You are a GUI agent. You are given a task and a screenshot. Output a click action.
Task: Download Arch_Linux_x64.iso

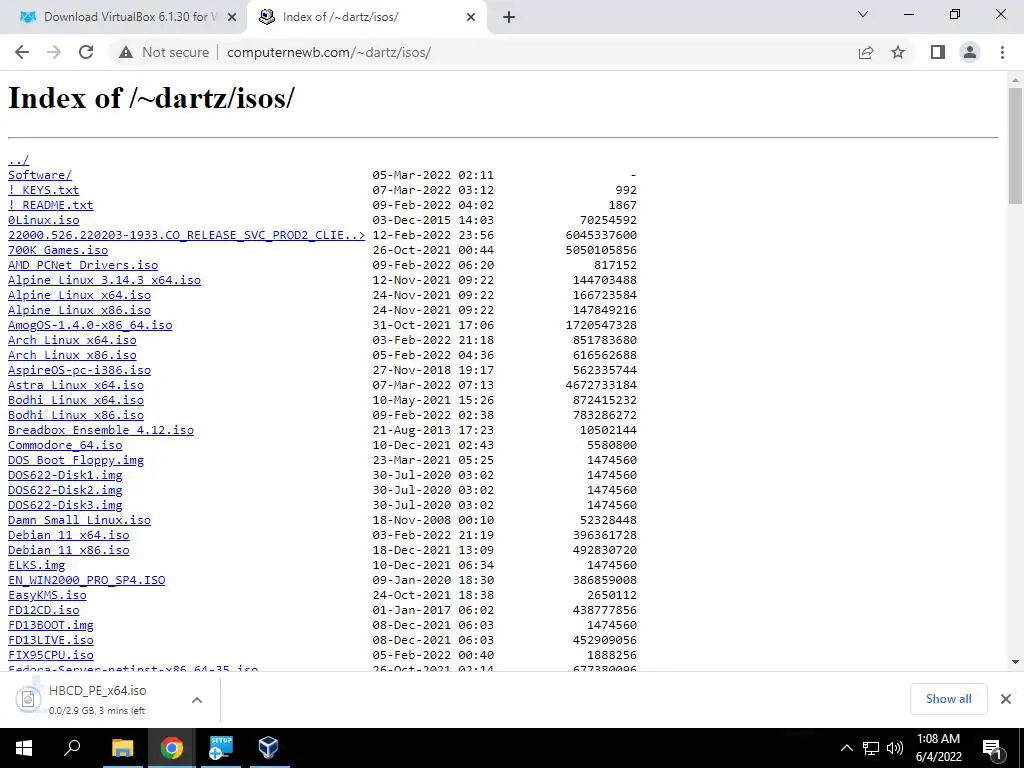(72, 340)
